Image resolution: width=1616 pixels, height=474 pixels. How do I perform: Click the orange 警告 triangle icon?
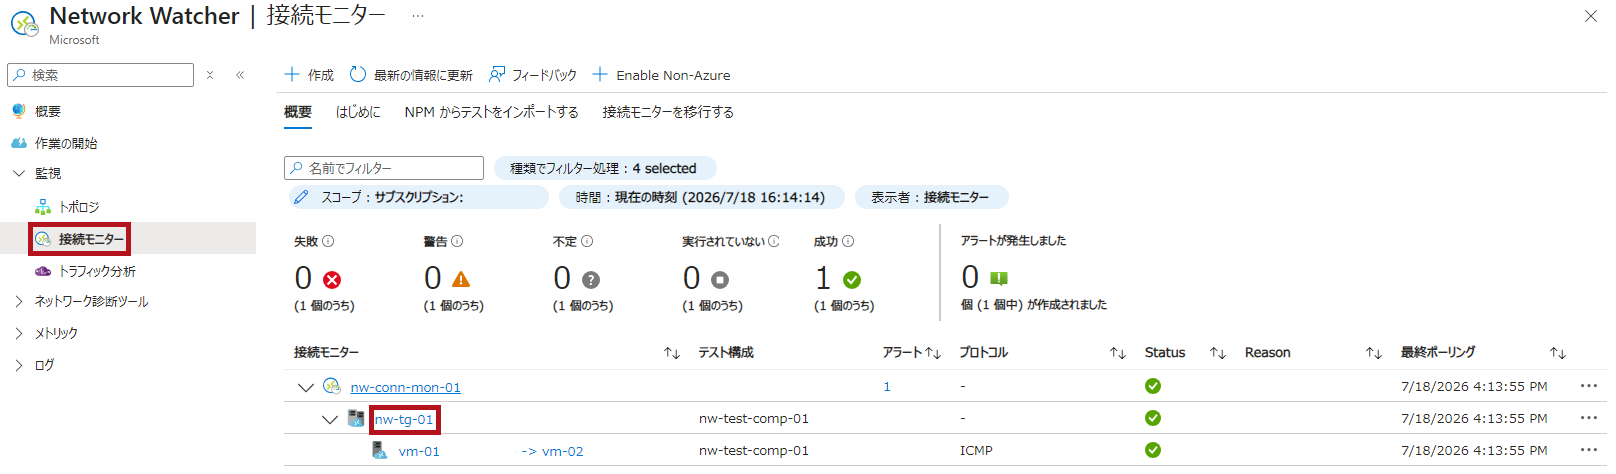(x=461, y=280)
